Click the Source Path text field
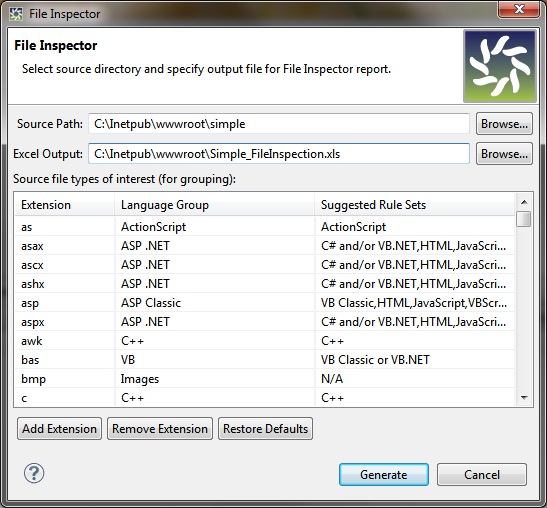The image size is (547, 508). (x=279, y=124)
